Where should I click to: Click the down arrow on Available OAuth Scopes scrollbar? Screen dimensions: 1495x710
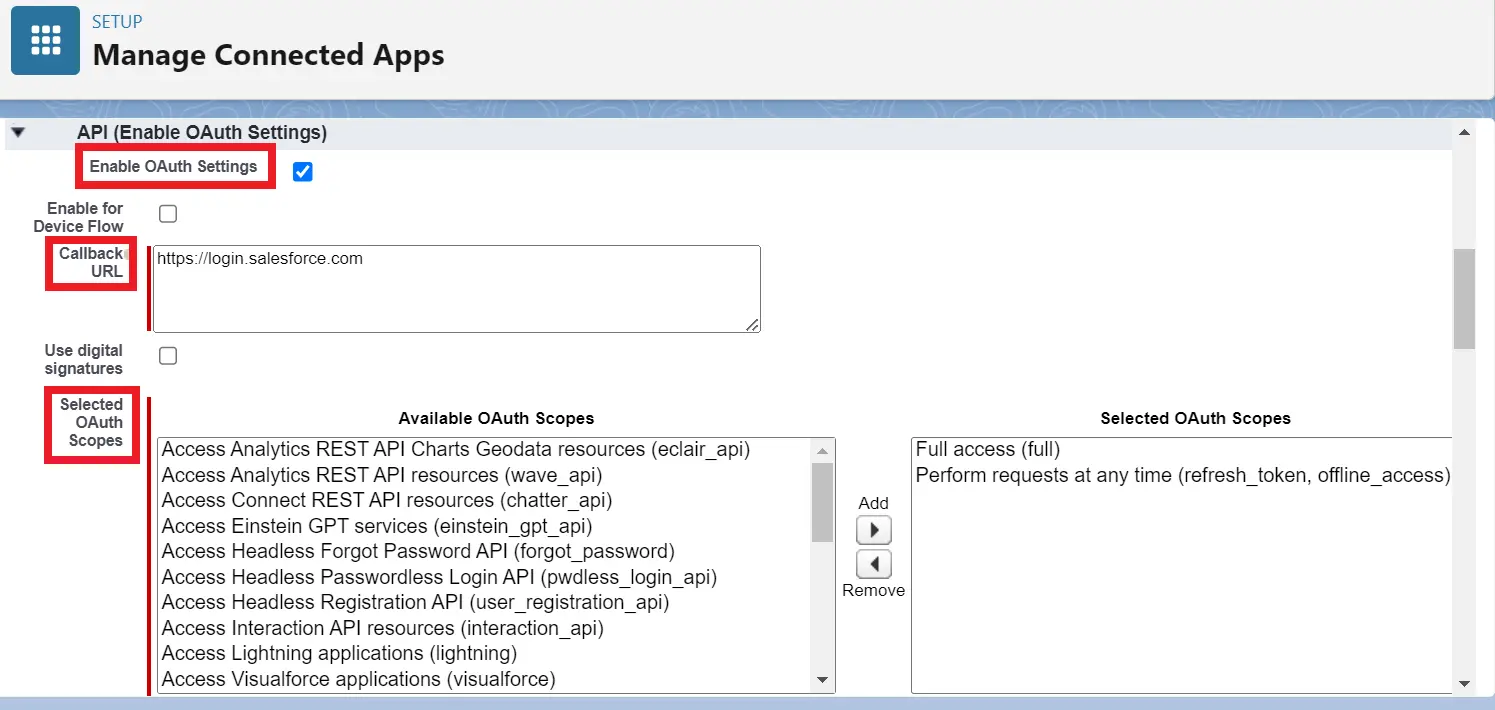coord(823,679)
